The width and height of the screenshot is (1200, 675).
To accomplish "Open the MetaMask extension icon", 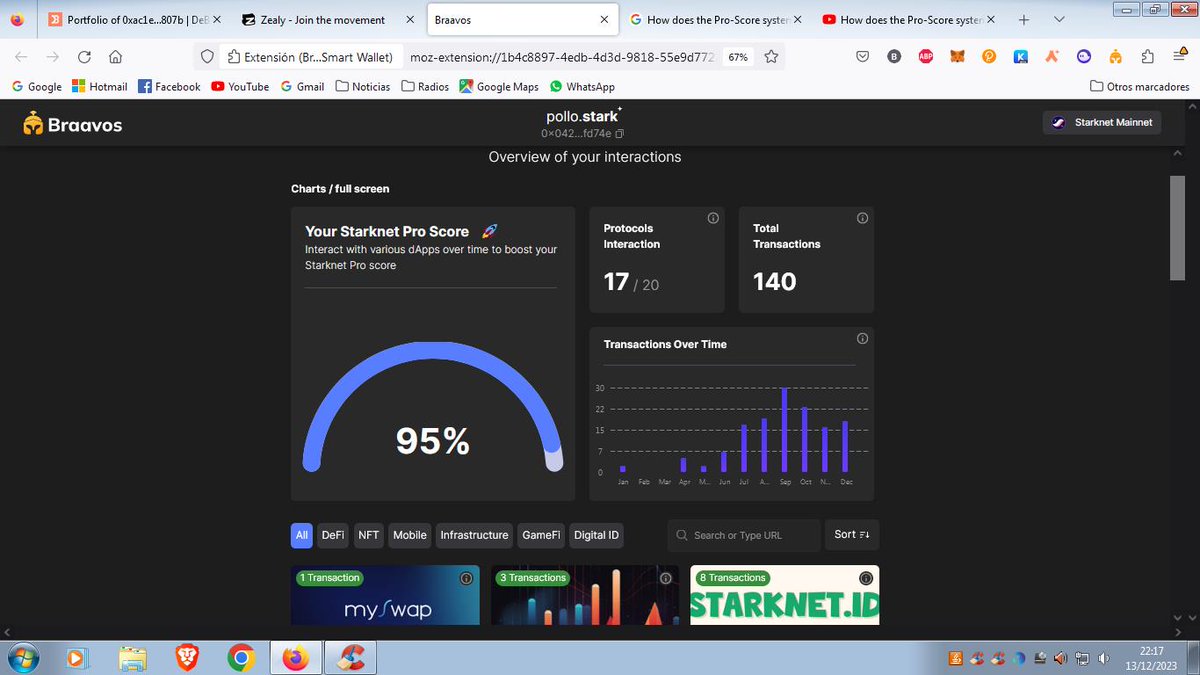I will click(956, 57).
